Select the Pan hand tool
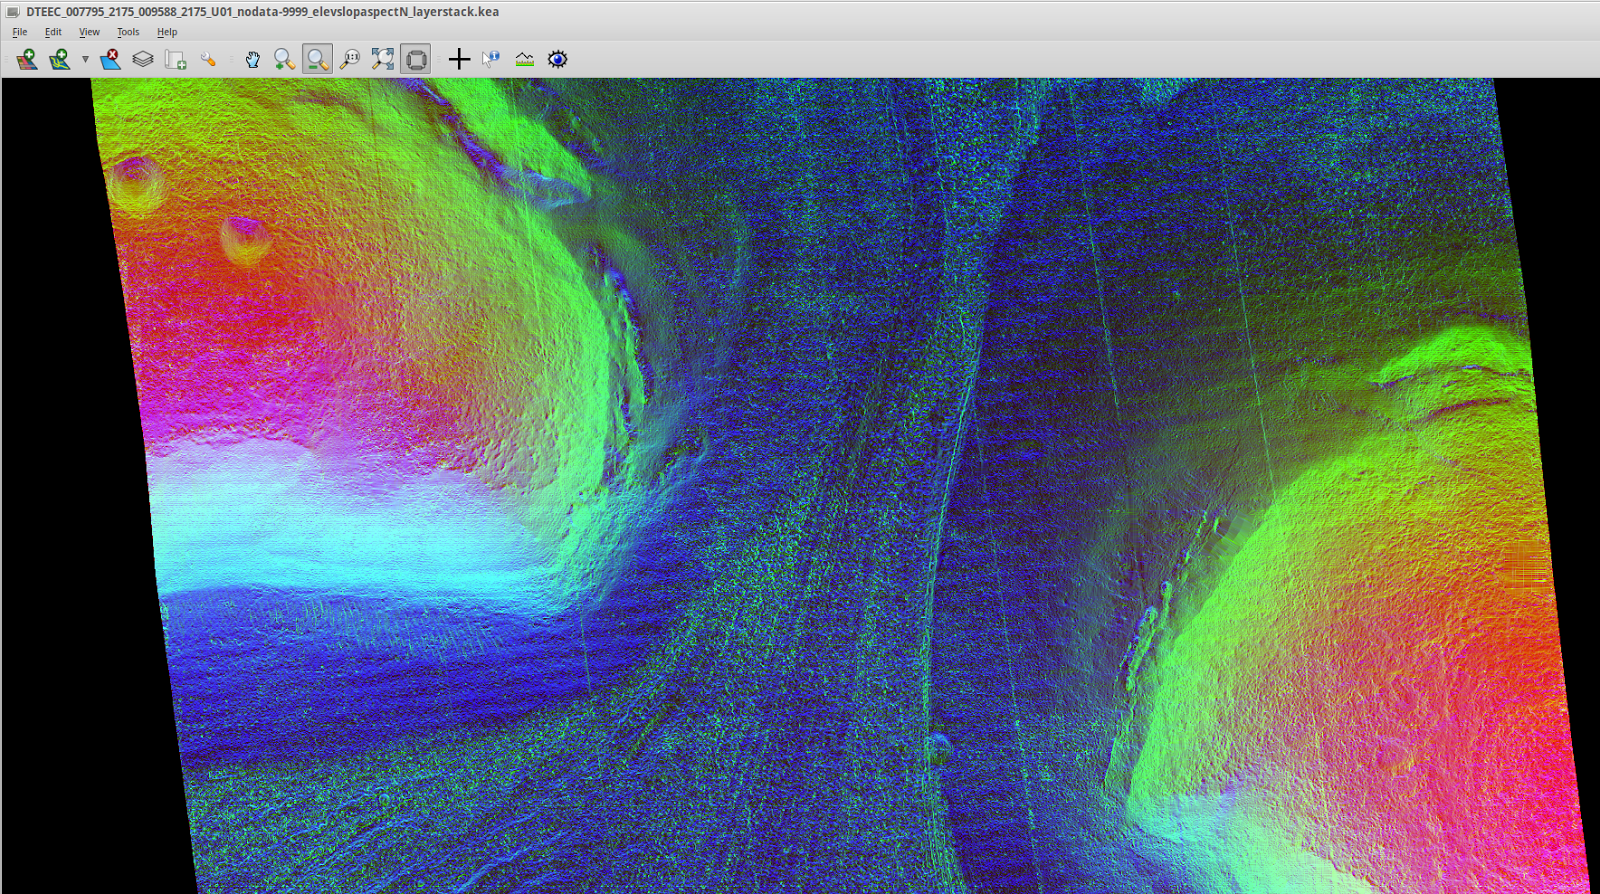Screen dimensions: 1600x894 pyautogui.click(x=253, y=60)
